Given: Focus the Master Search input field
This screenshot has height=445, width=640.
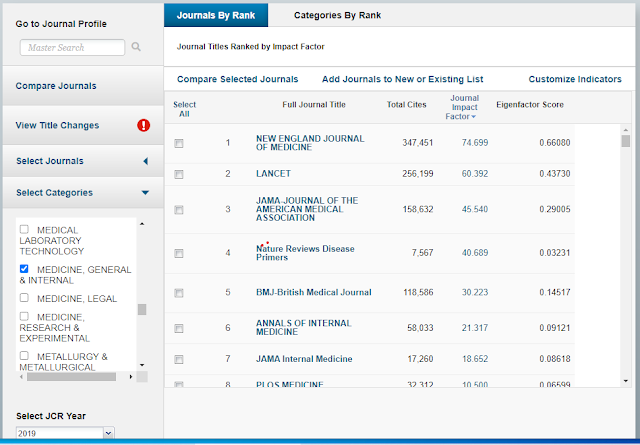Looking at the screenshot, I should pyautogui.click(x=72, y=47).
